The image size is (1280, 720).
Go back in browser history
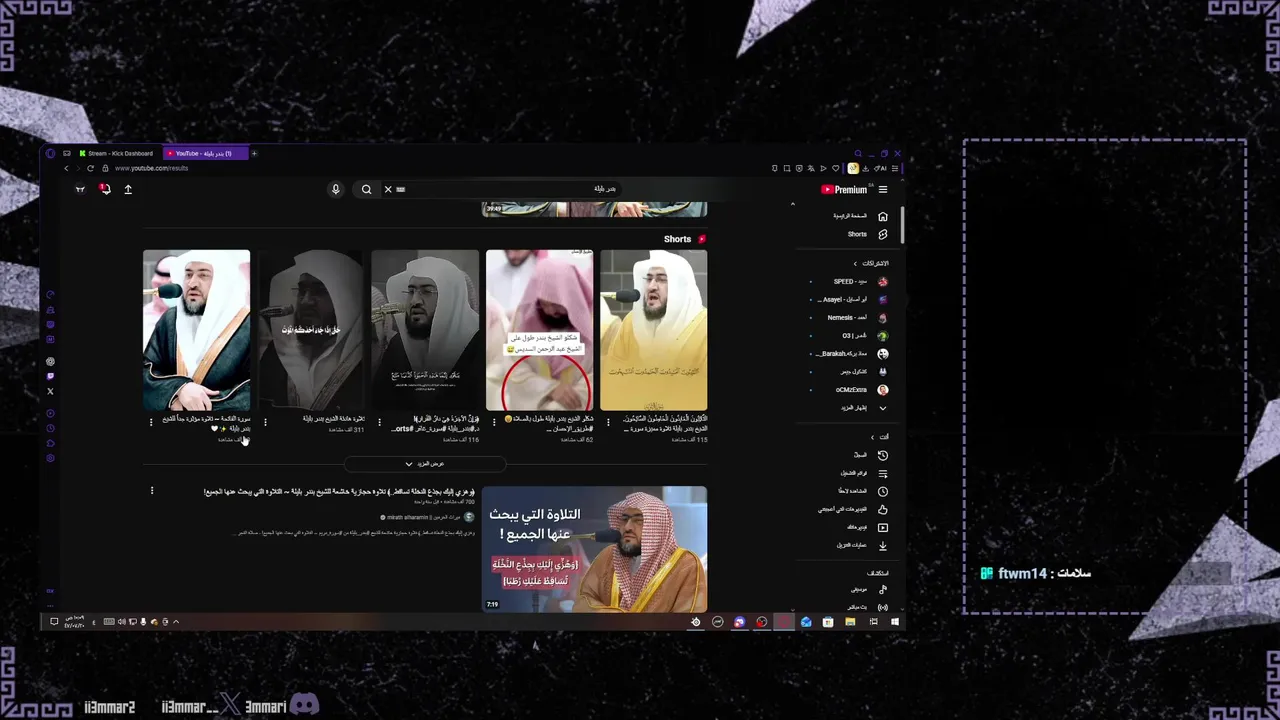coord(66,168)
